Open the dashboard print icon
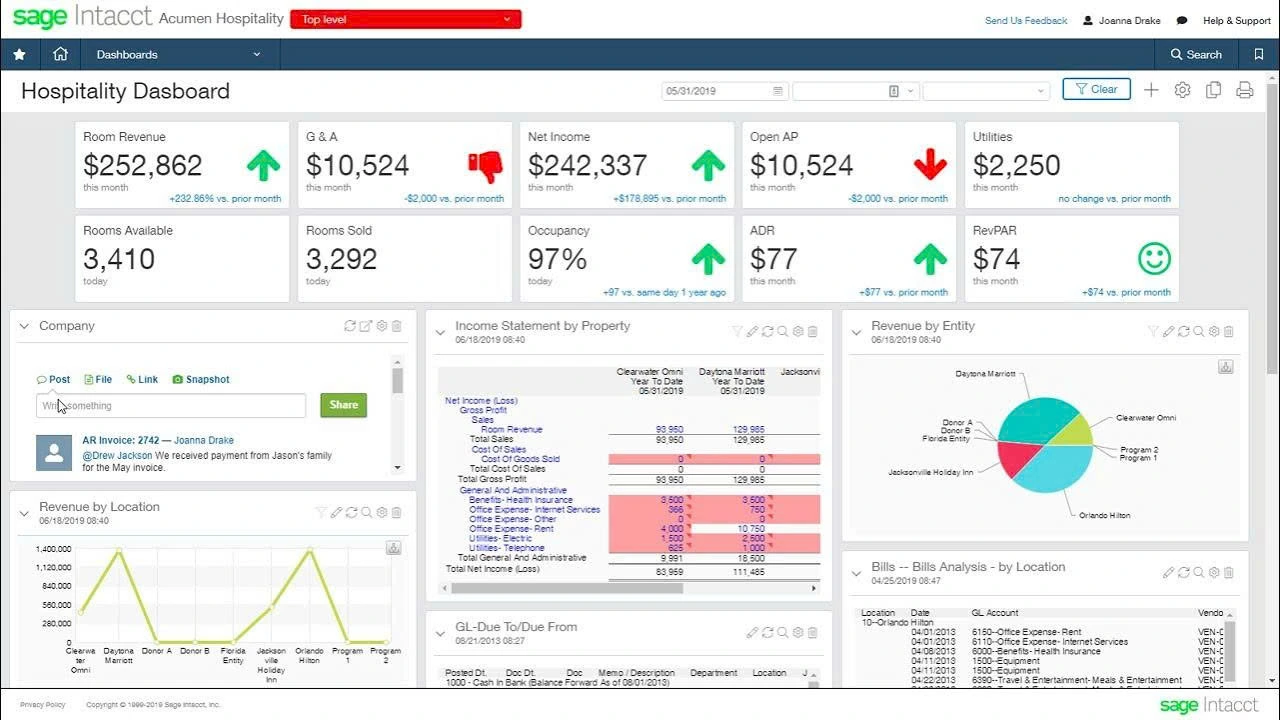Image resolution: width=1280 pixels, height=720 pixels. tap(1244, 89)
